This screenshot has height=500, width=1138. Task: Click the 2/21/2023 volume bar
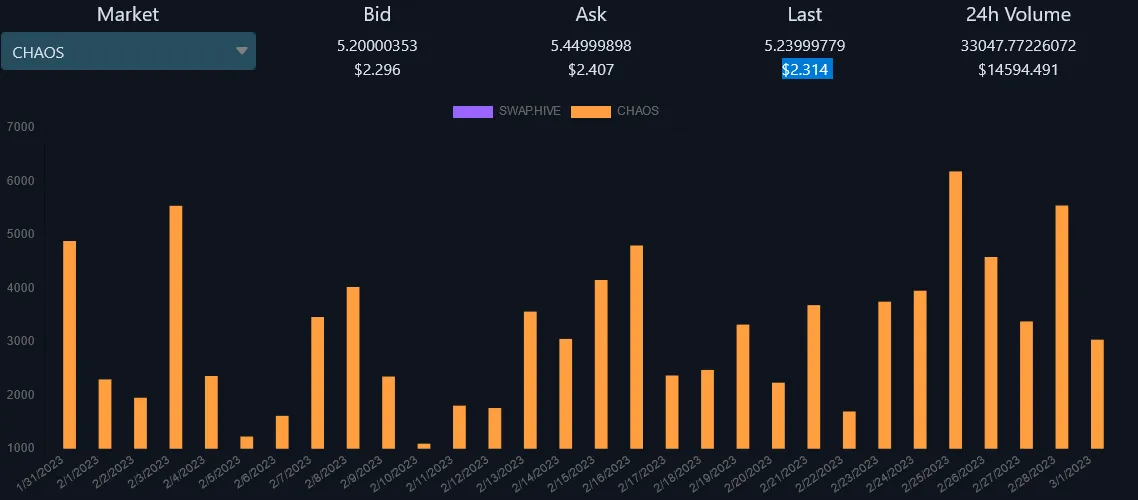click(x=814, y=377)
